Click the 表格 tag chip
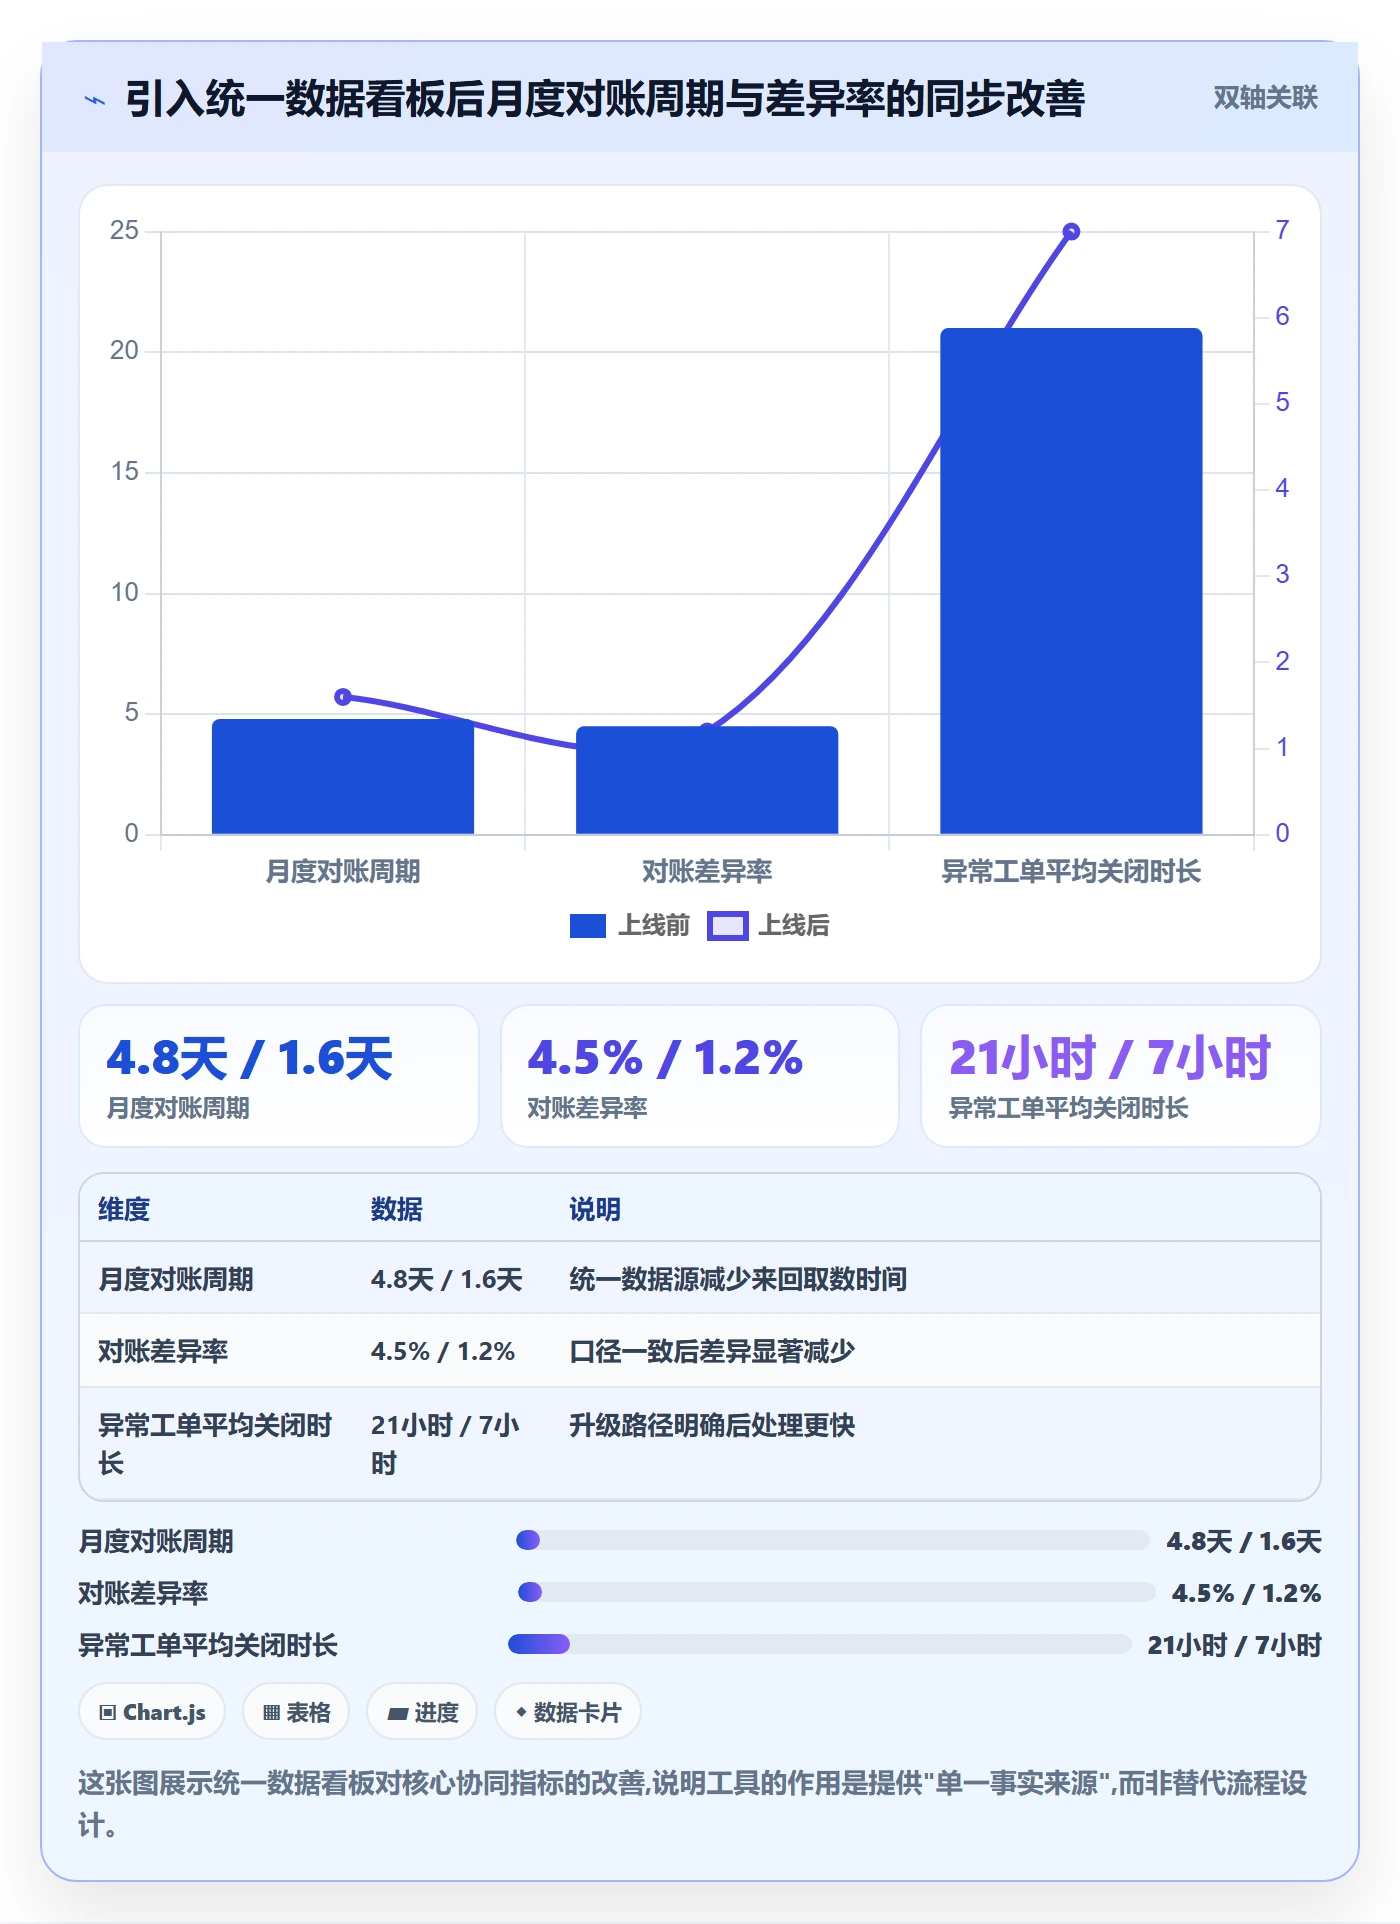Image resolution: width=1400 pixels, height=1924 pixels. tap(296, 1712)
